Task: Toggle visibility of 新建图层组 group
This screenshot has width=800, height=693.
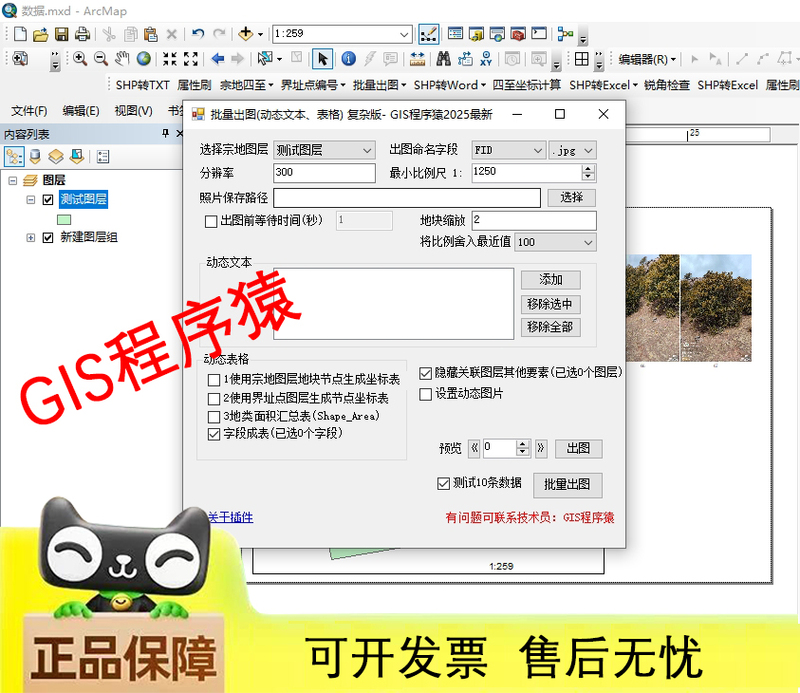Action: [48, 238]
